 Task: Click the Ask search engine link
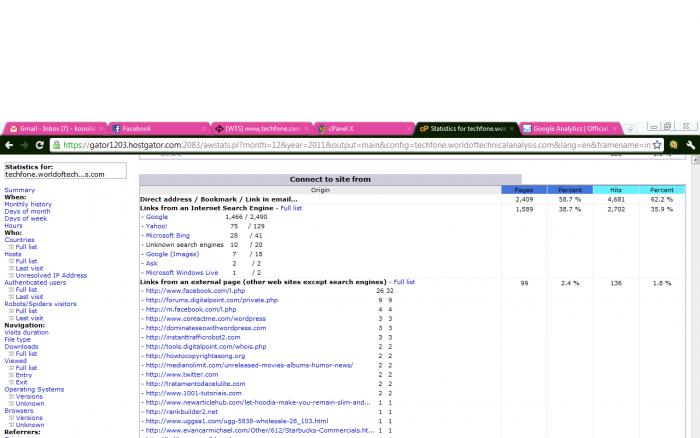[x=151, y=263]
